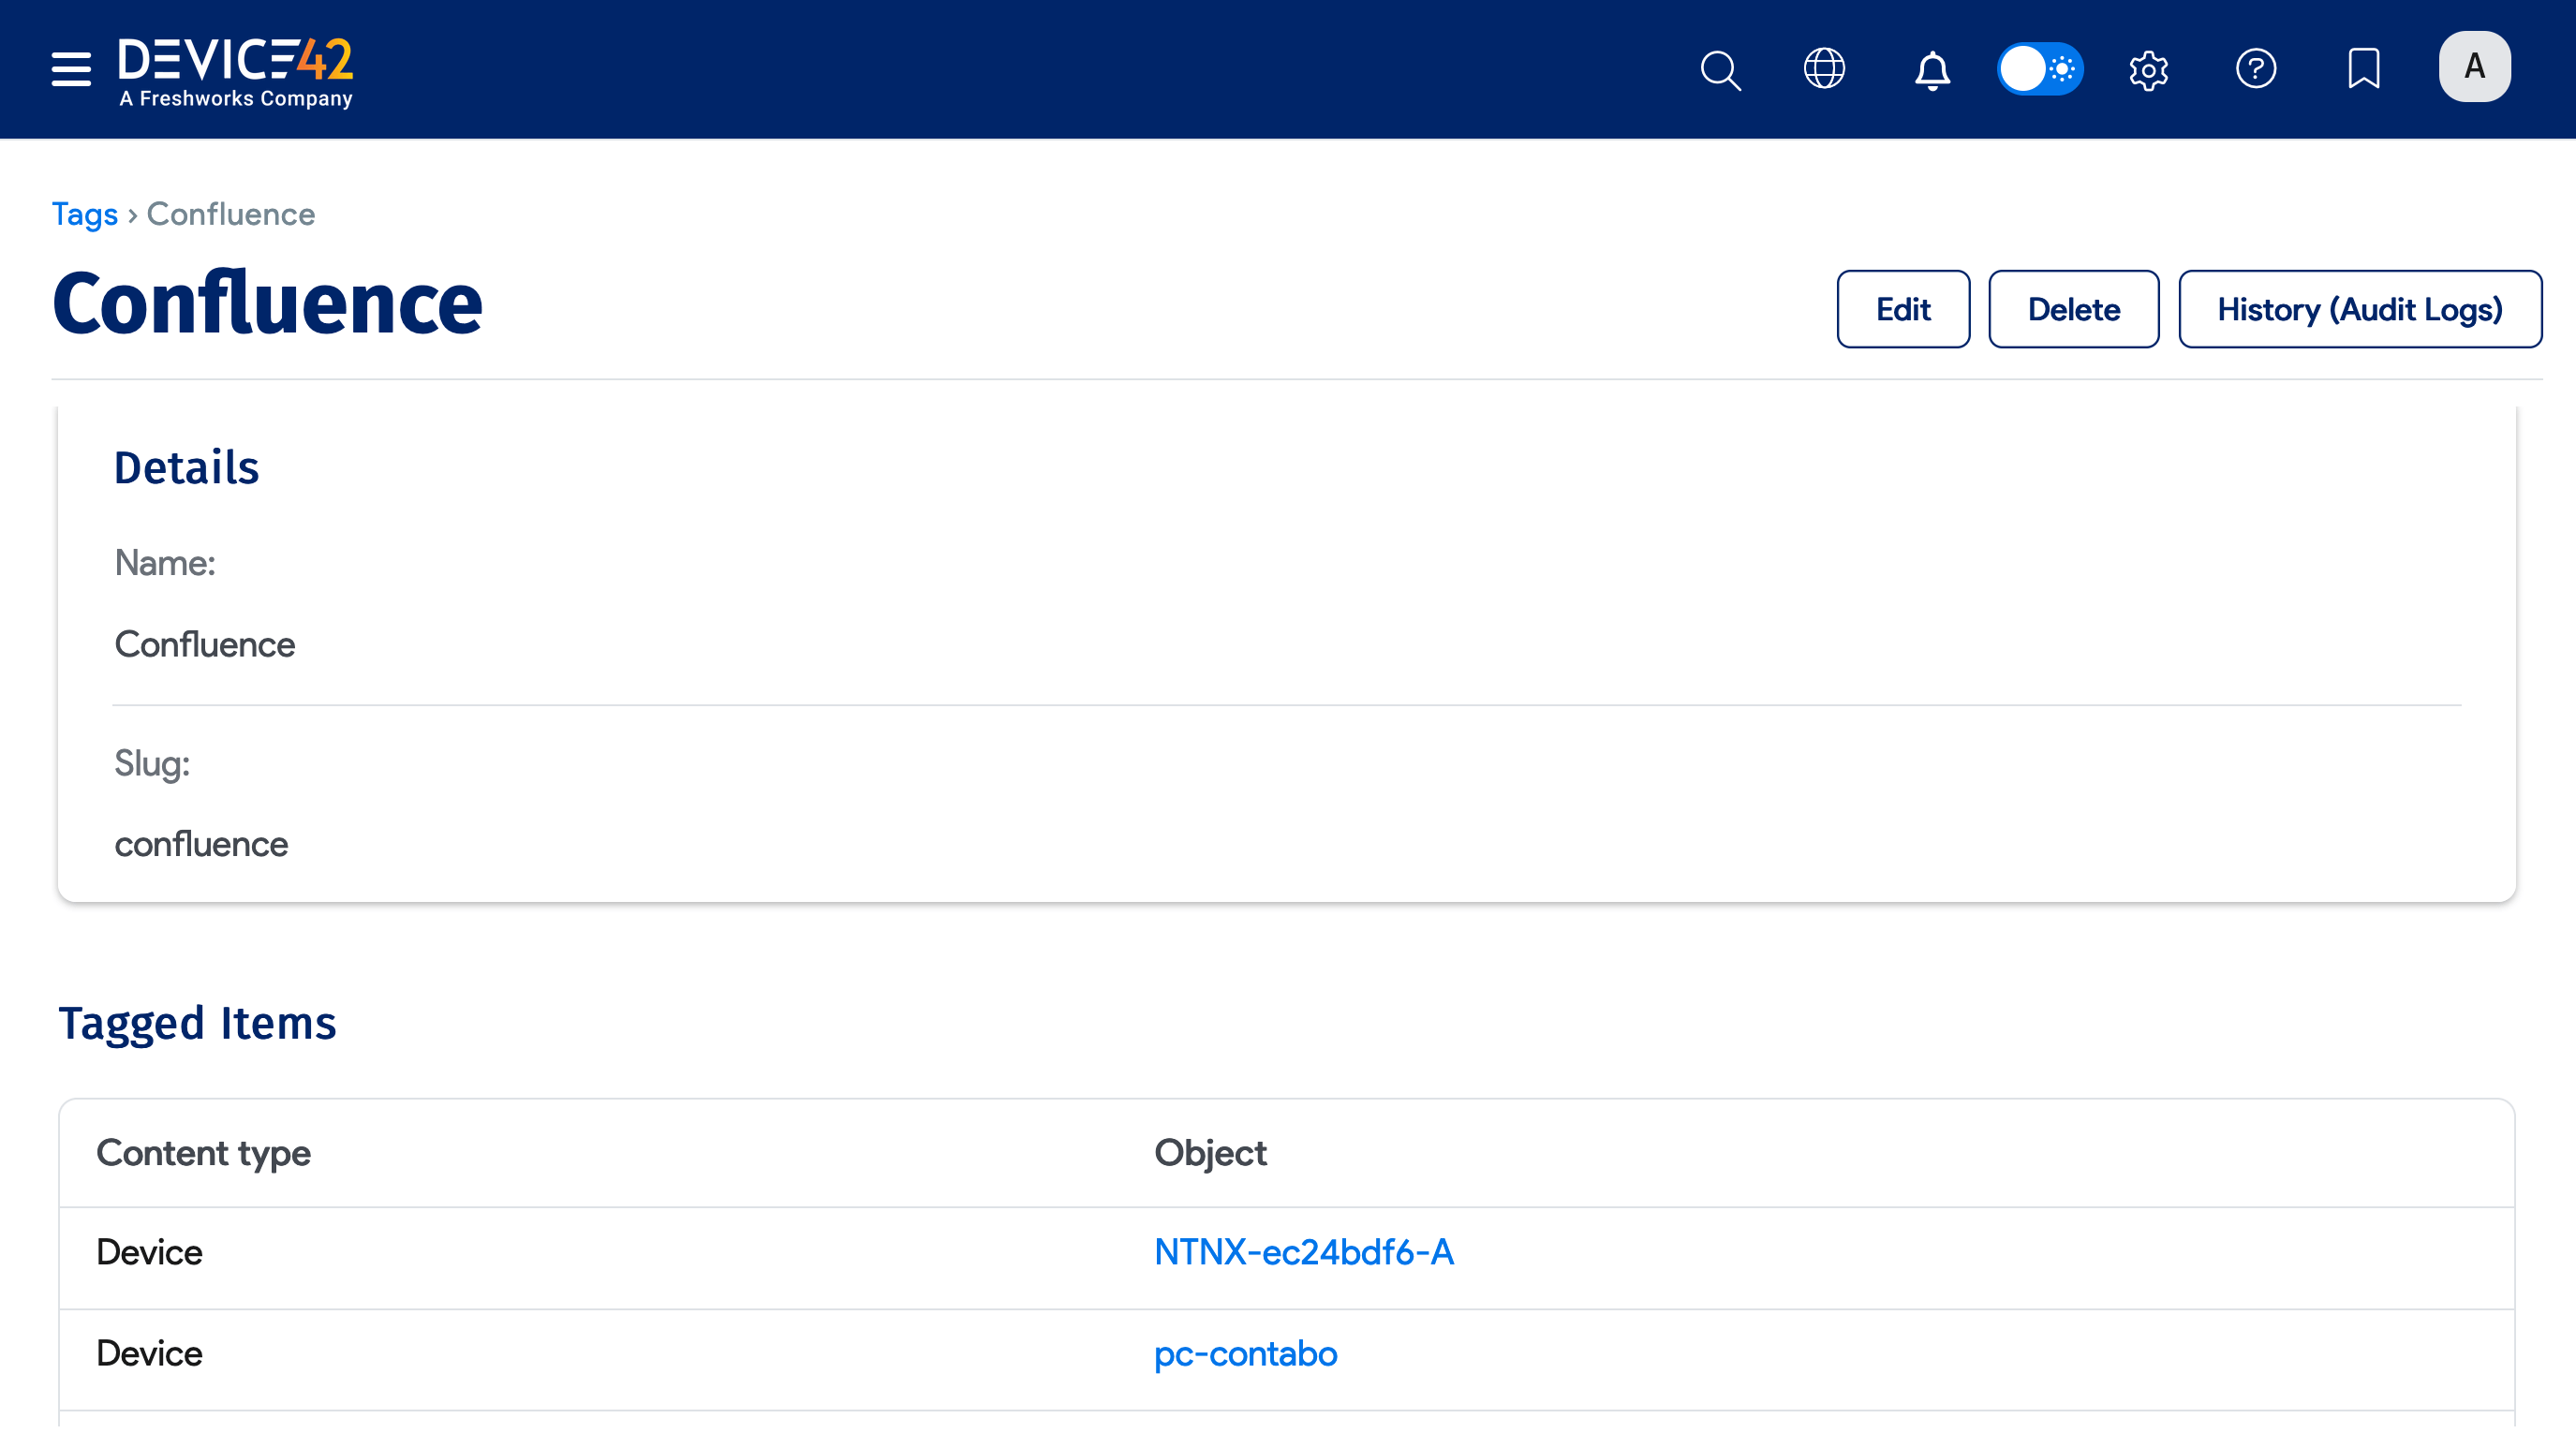Click the Delete button

coord(2073,309)
